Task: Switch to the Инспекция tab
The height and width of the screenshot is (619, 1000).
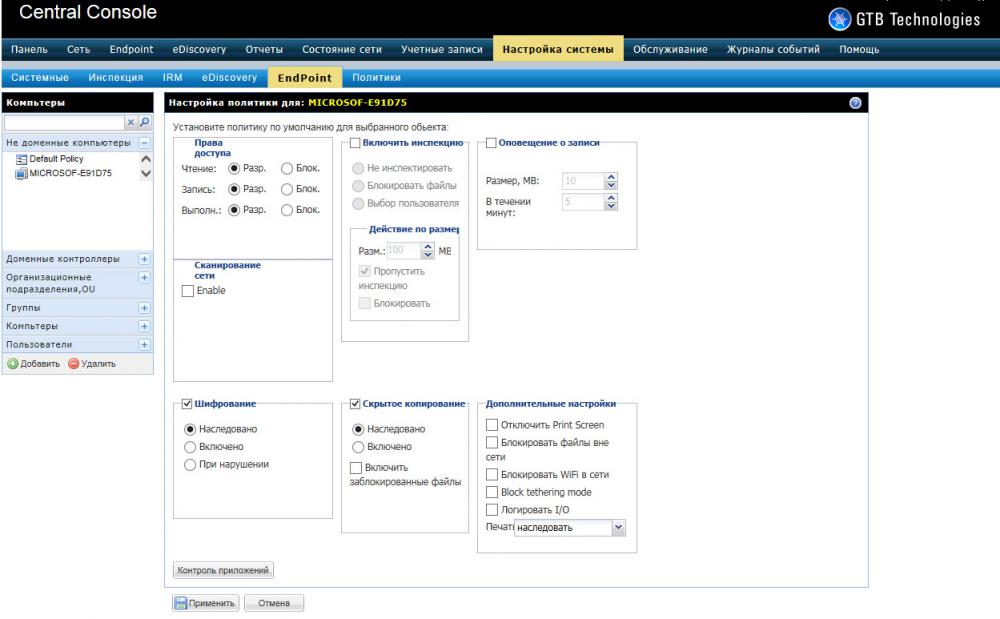Action: pyautogui.click(x=115, y=78)
